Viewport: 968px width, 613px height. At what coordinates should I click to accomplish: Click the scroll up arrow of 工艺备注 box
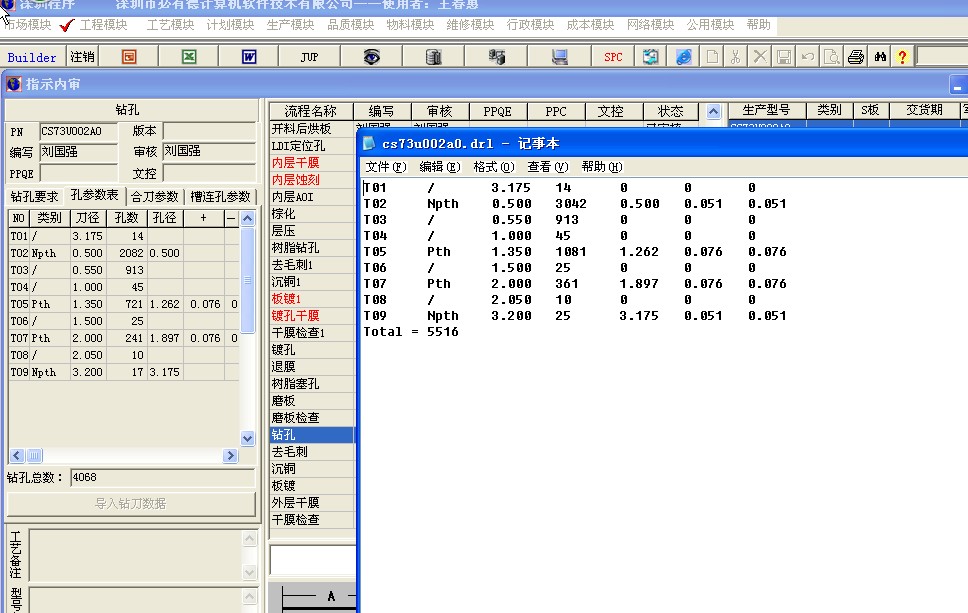pyautogui.click(x=249, y=539)
